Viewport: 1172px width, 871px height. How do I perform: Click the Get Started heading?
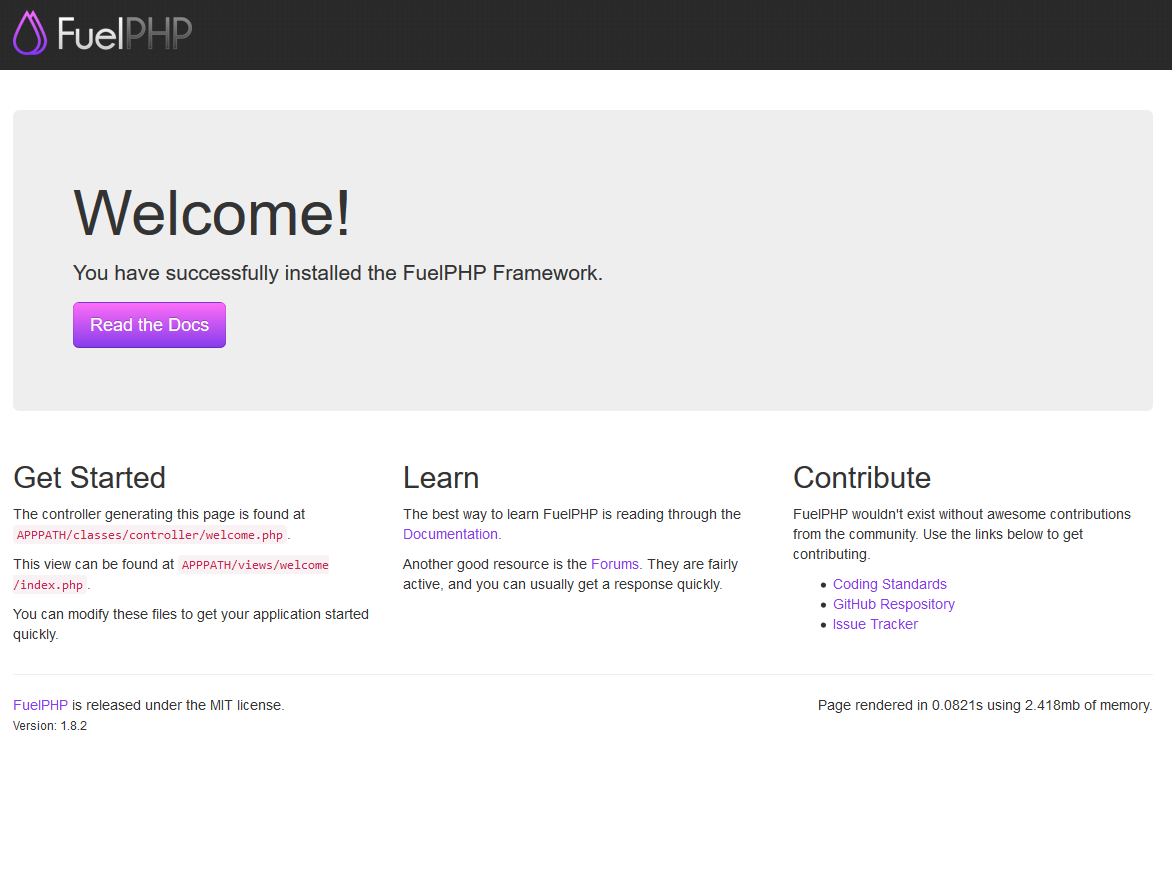(x=89, y=478)
